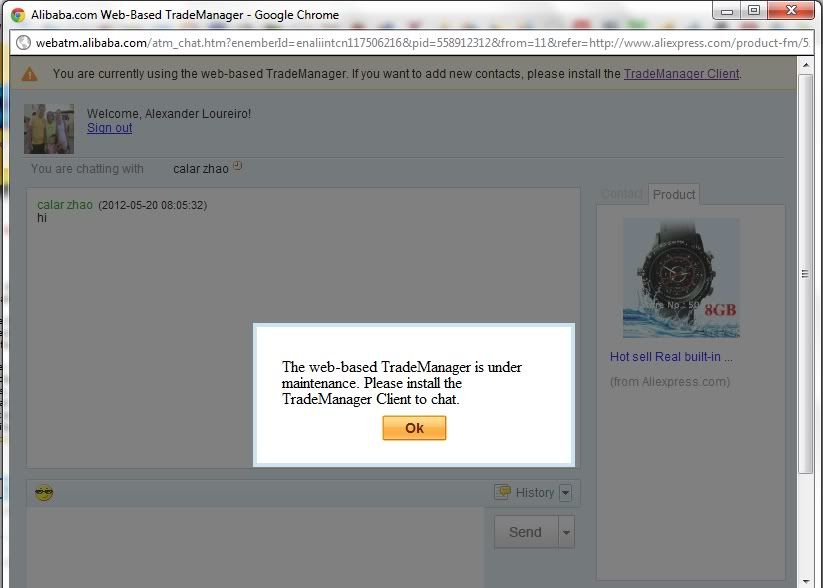Click the page info icon in address bar
This screenshot has width=823, height=588.
(24, 43)
